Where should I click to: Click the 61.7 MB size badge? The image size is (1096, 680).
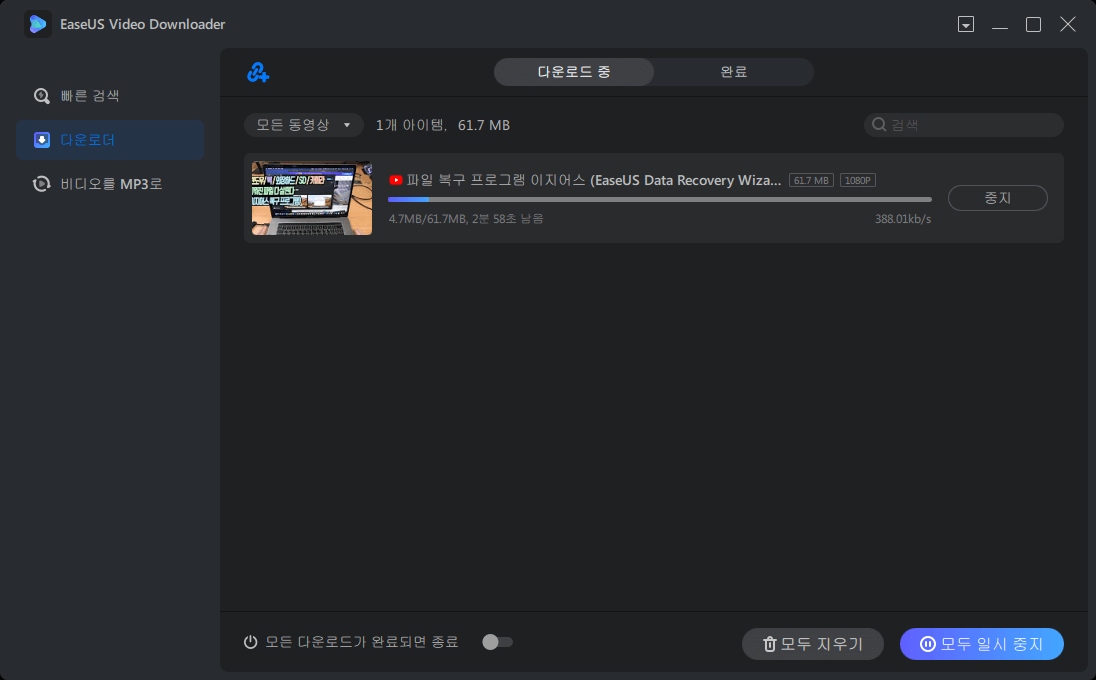[811, 180]
